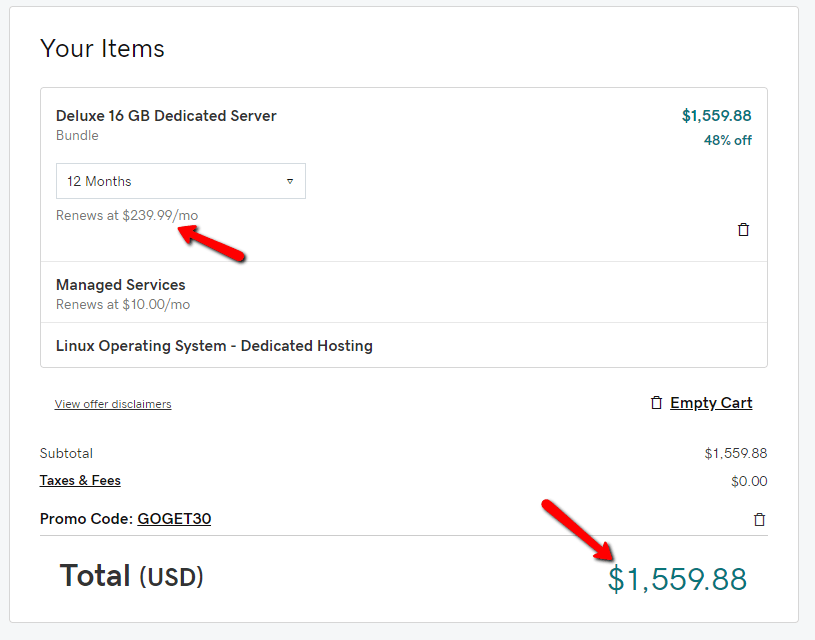The width and height of the screenshot is (815, 640).
Task: Select the Deluxe 16 GB Dedicated Server title
Action: click(166, 116)
